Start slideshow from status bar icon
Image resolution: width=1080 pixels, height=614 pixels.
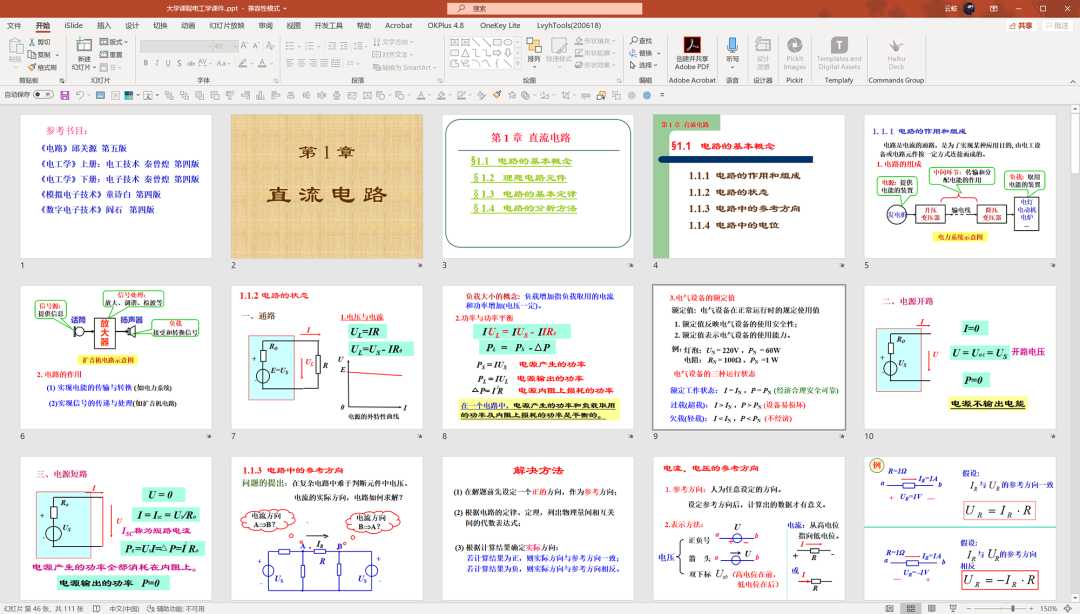coord(953,608)
